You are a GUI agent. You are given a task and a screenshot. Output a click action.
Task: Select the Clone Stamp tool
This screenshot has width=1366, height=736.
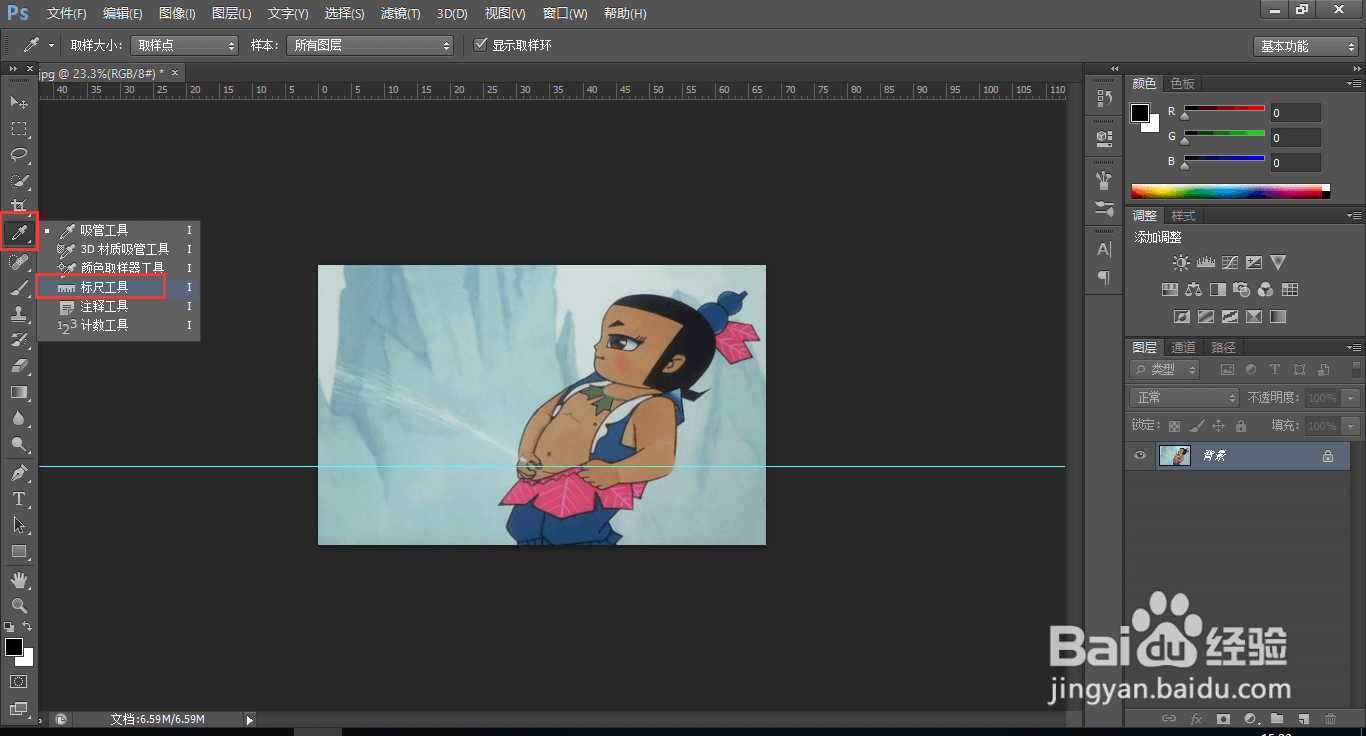tap(19, 314)
